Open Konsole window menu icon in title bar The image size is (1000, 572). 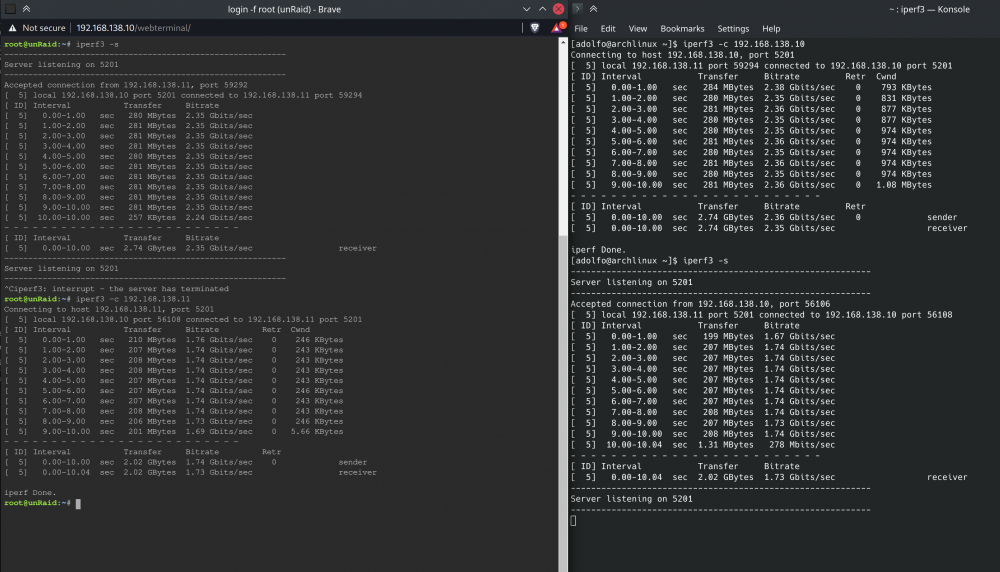(x=577, y=9)
